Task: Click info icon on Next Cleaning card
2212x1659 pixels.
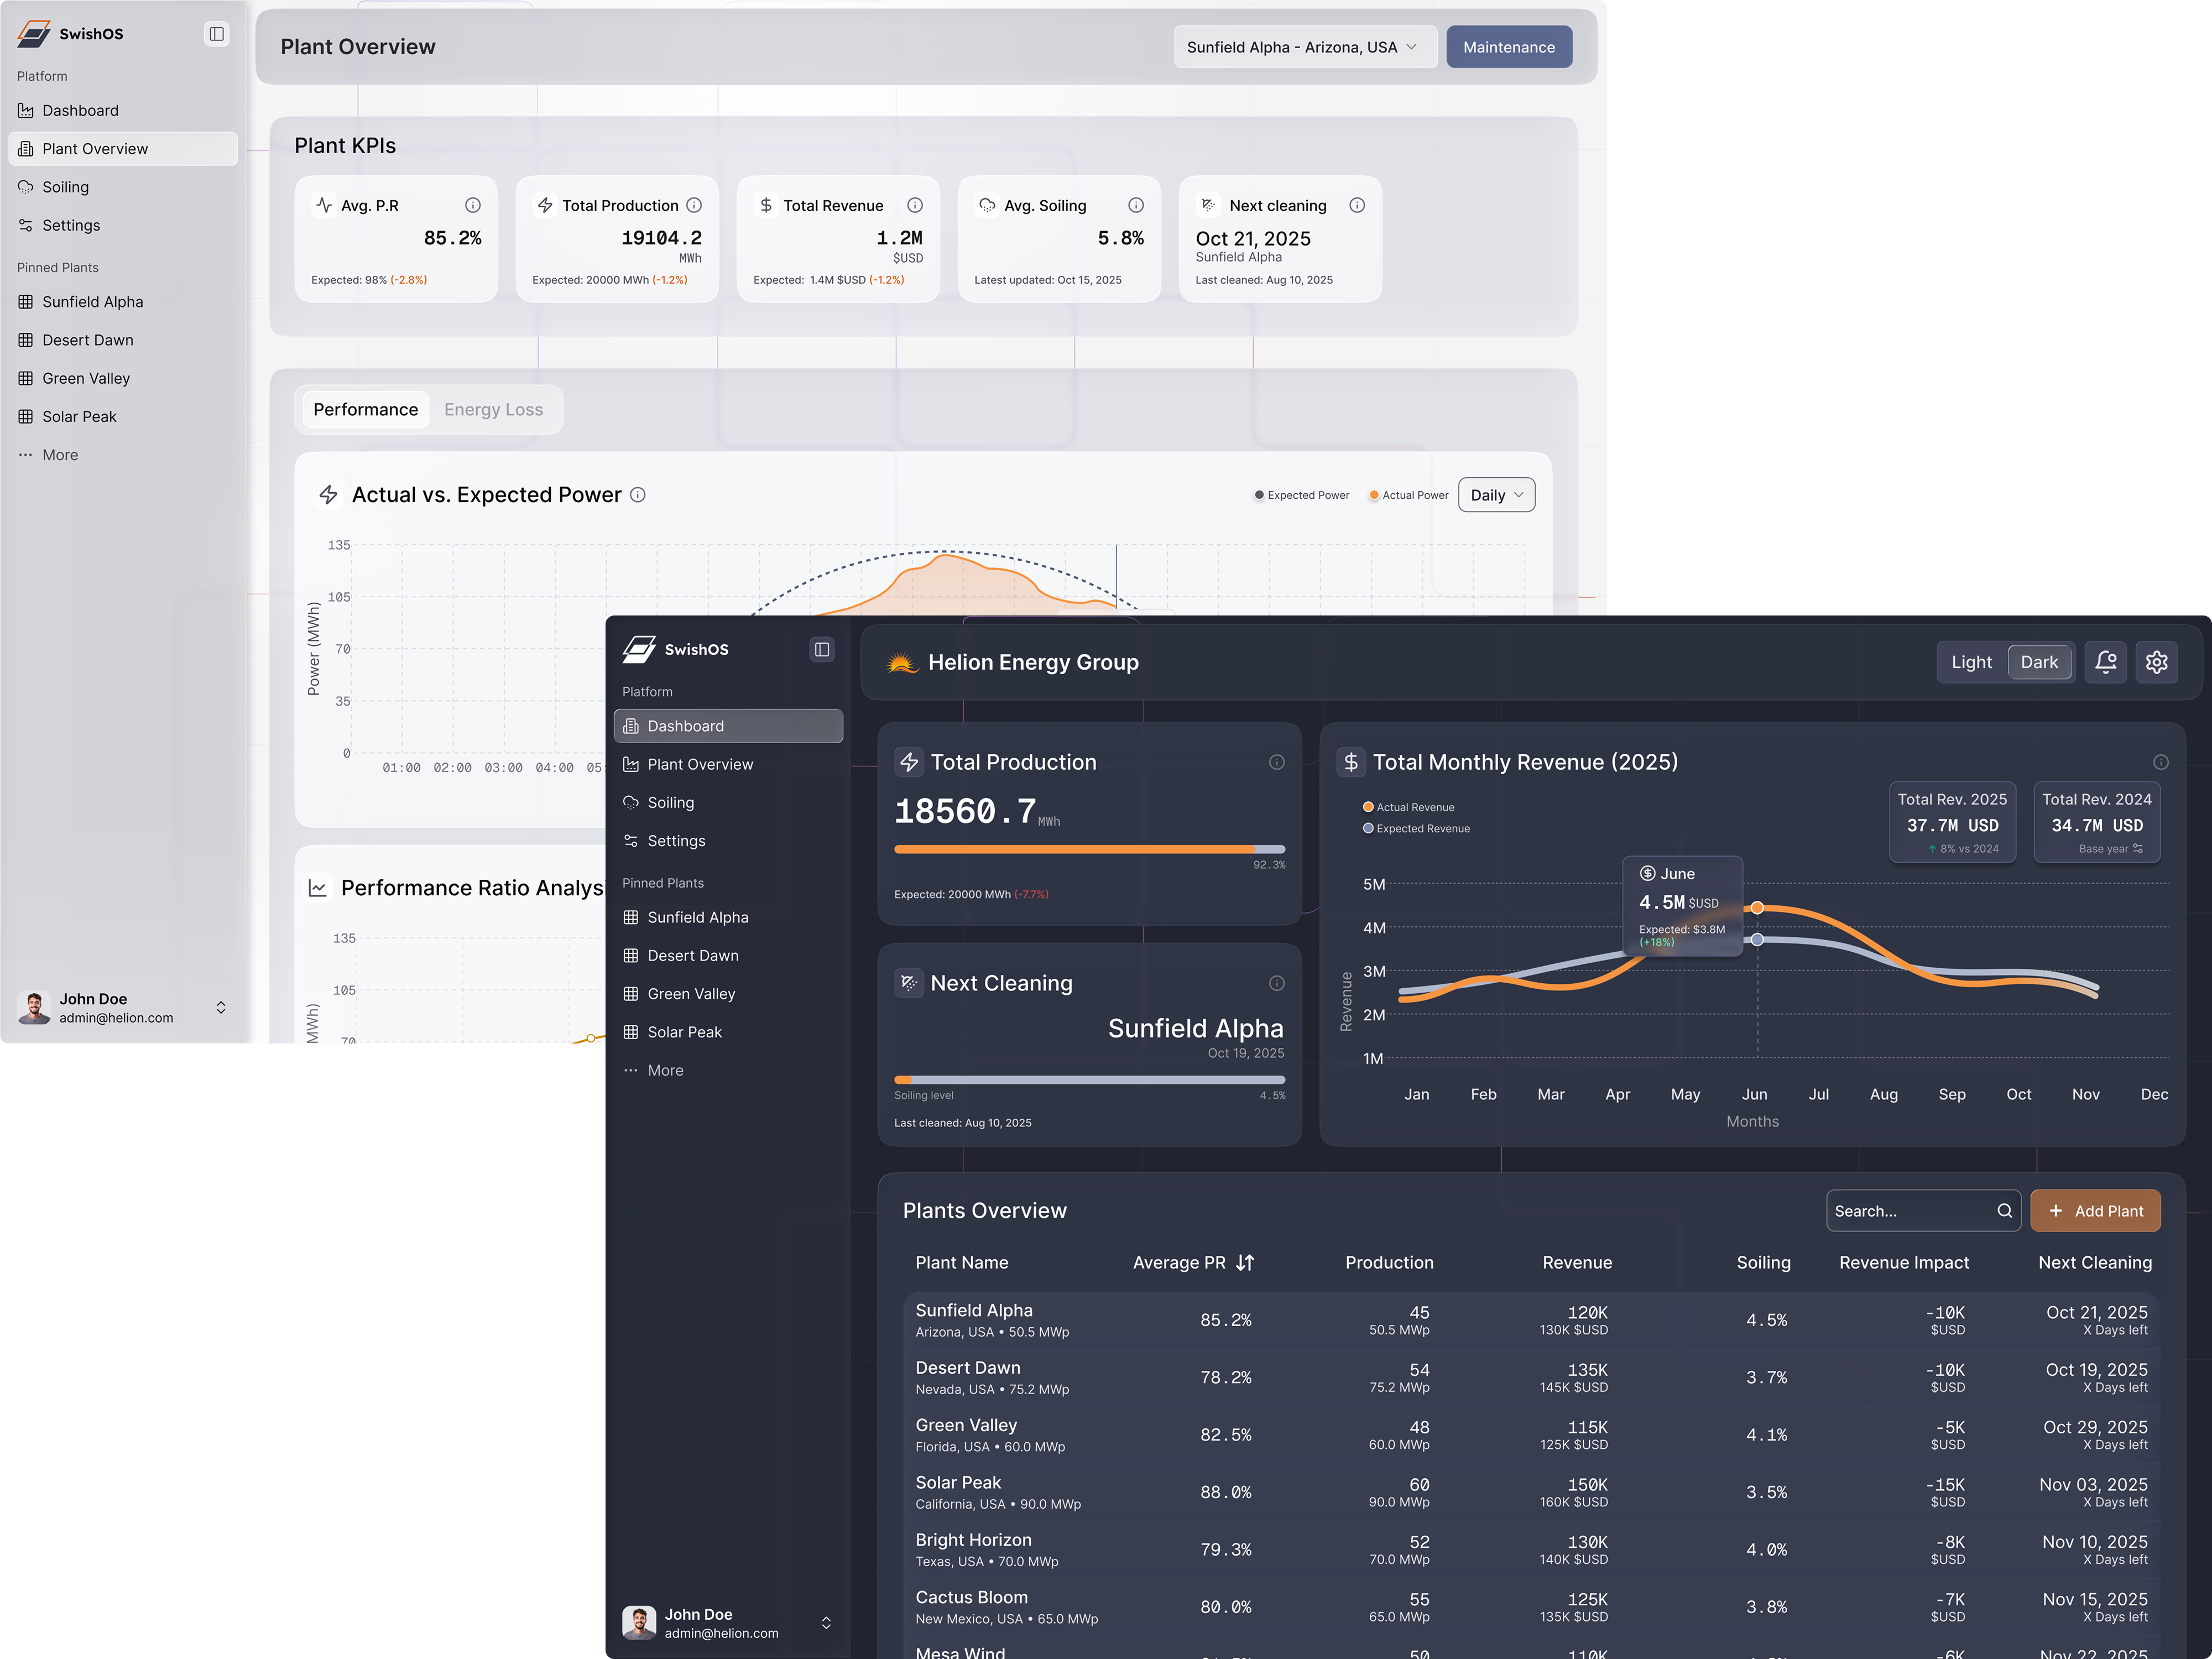Action: (x=1276, y=983)
